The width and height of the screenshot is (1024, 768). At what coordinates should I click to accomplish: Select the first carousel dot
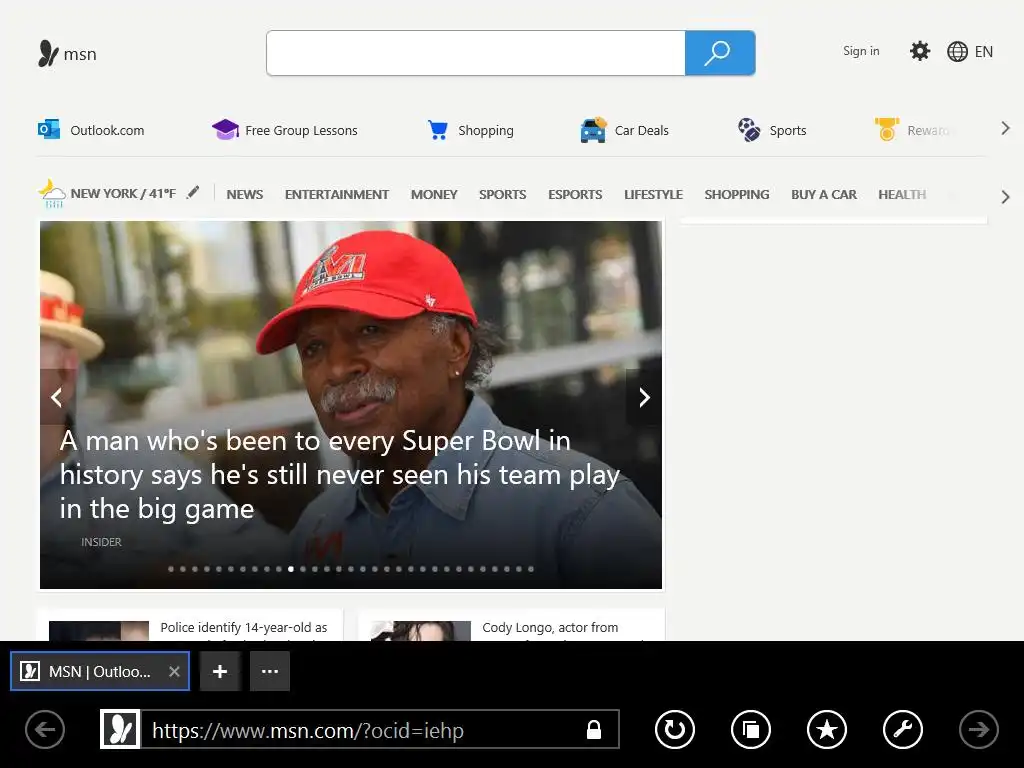(171, 569)
